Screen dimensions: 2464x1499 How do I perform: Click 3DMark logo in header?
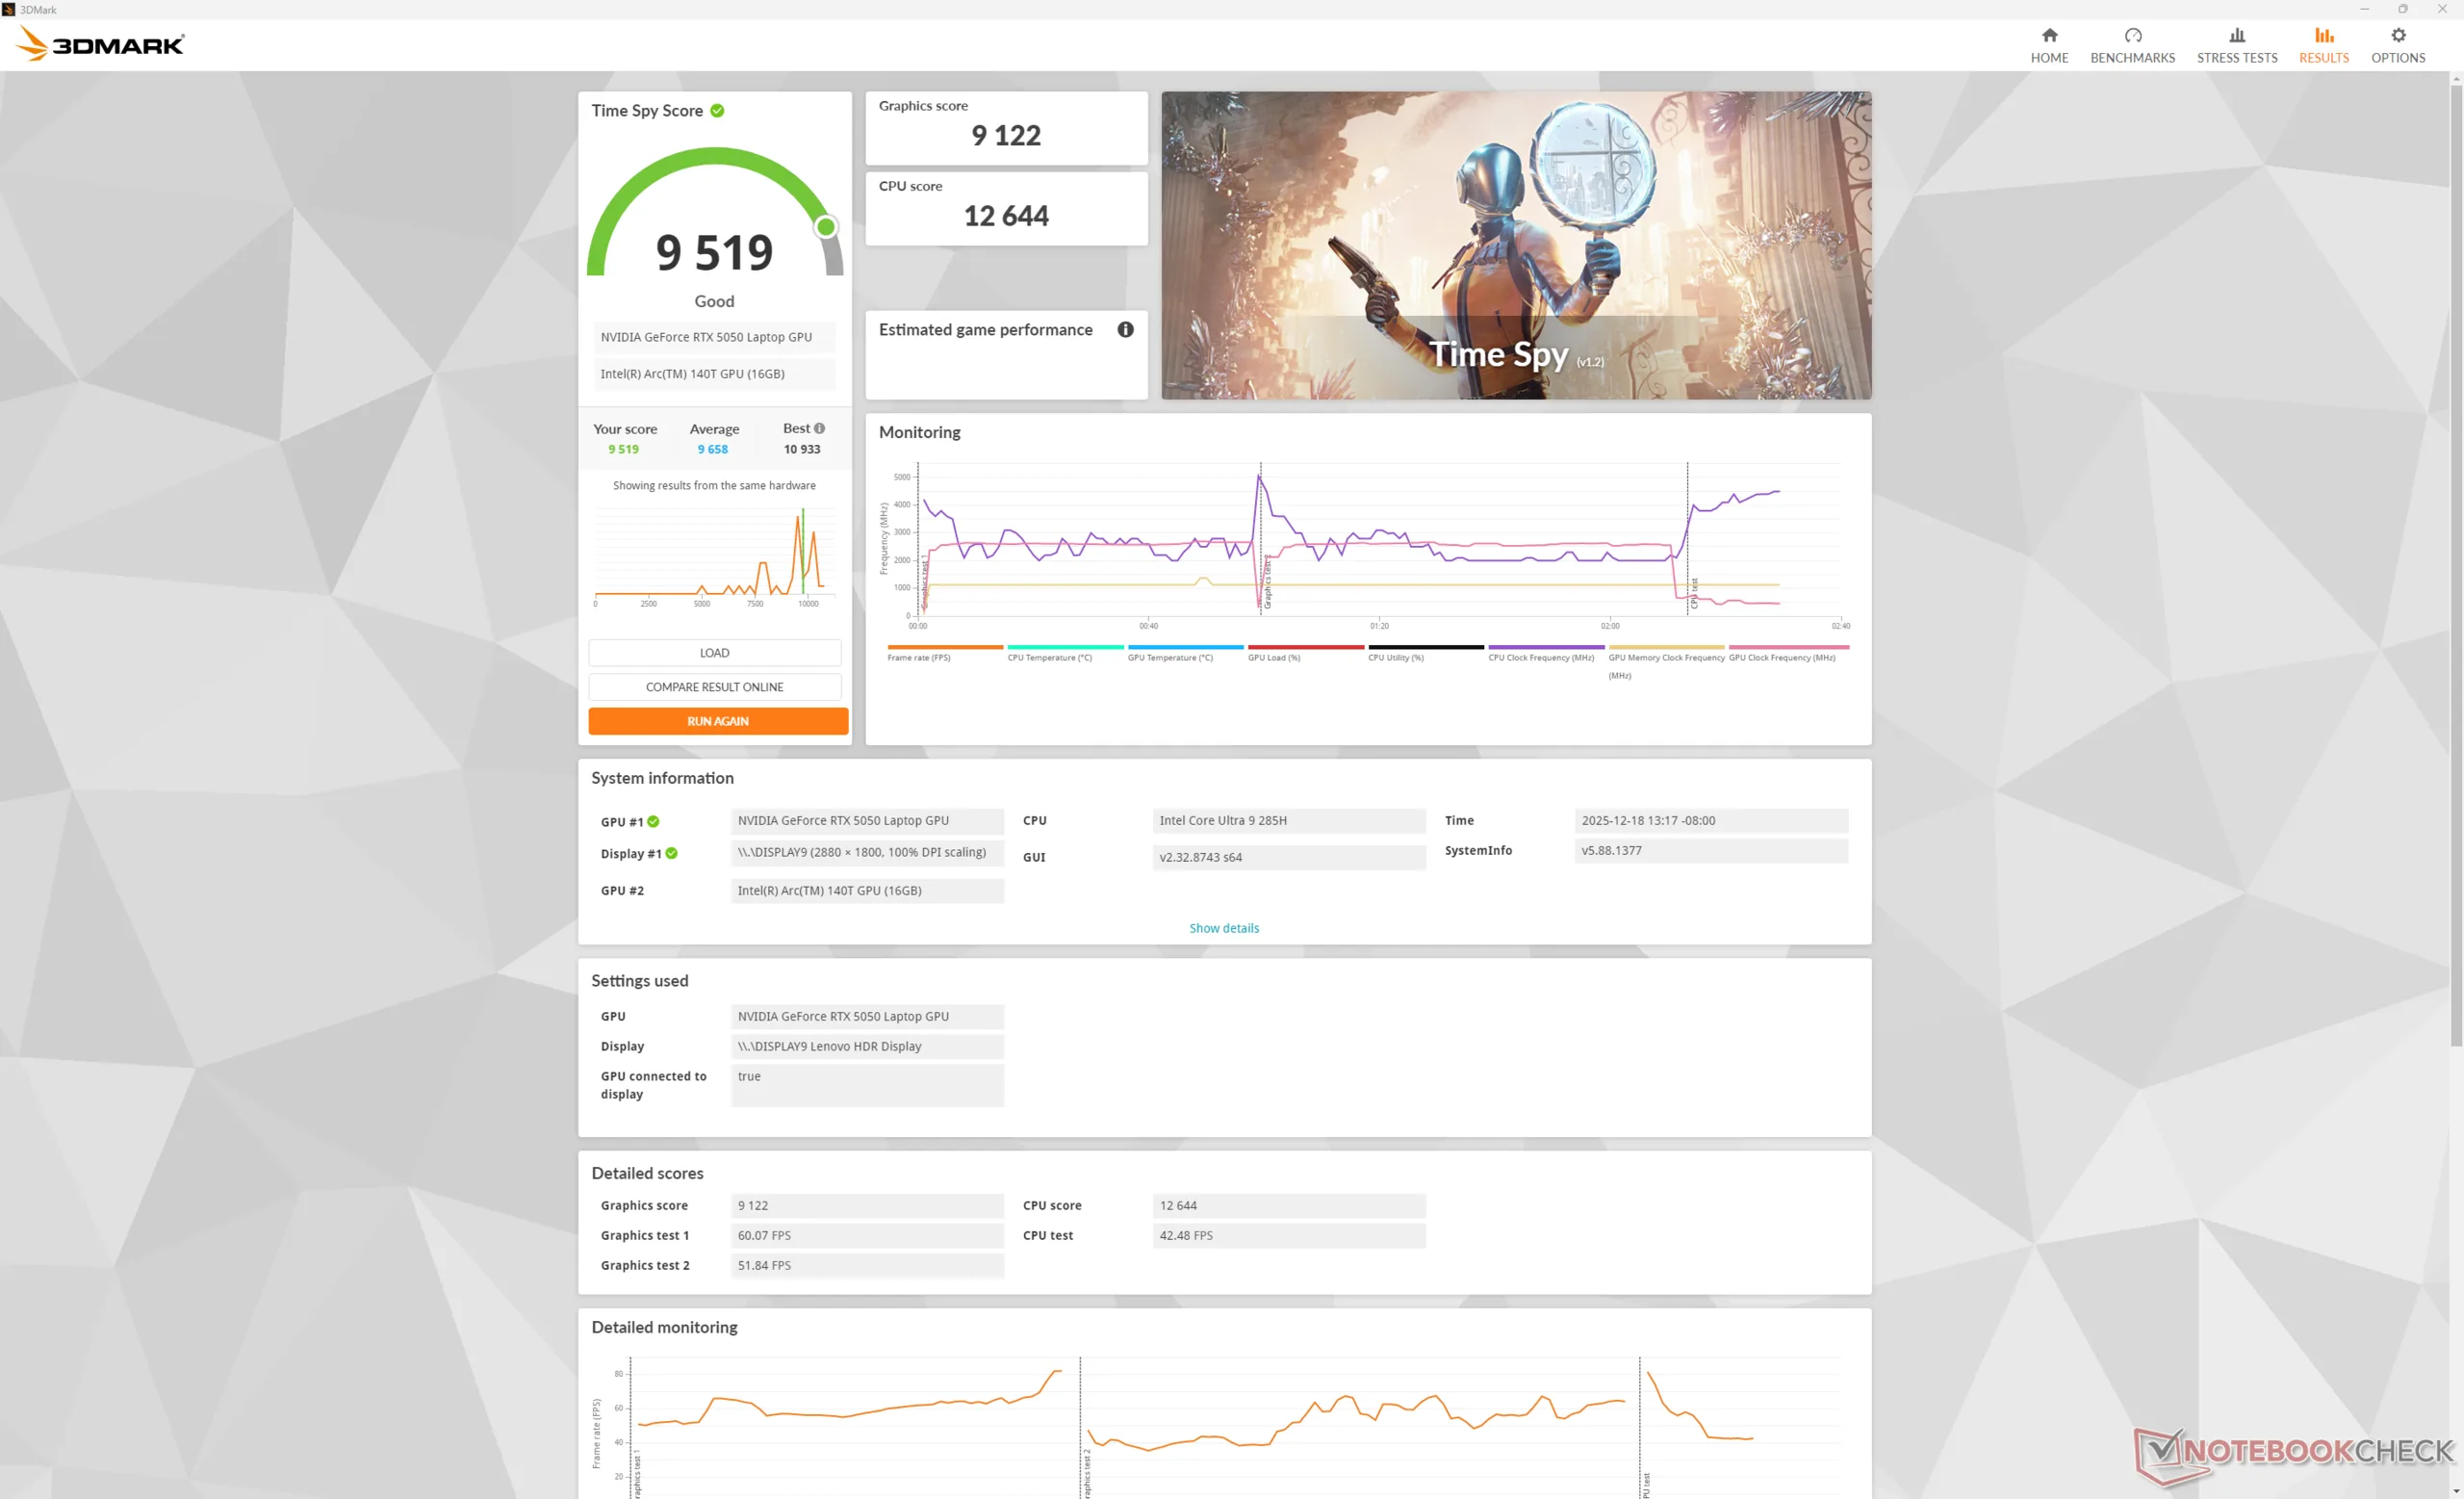point(101,44)
